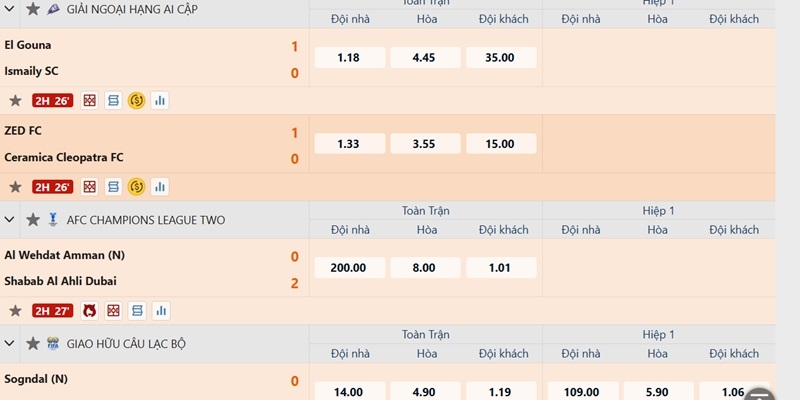Open the coin icon under El Gouna match

(x=136, y=101)
